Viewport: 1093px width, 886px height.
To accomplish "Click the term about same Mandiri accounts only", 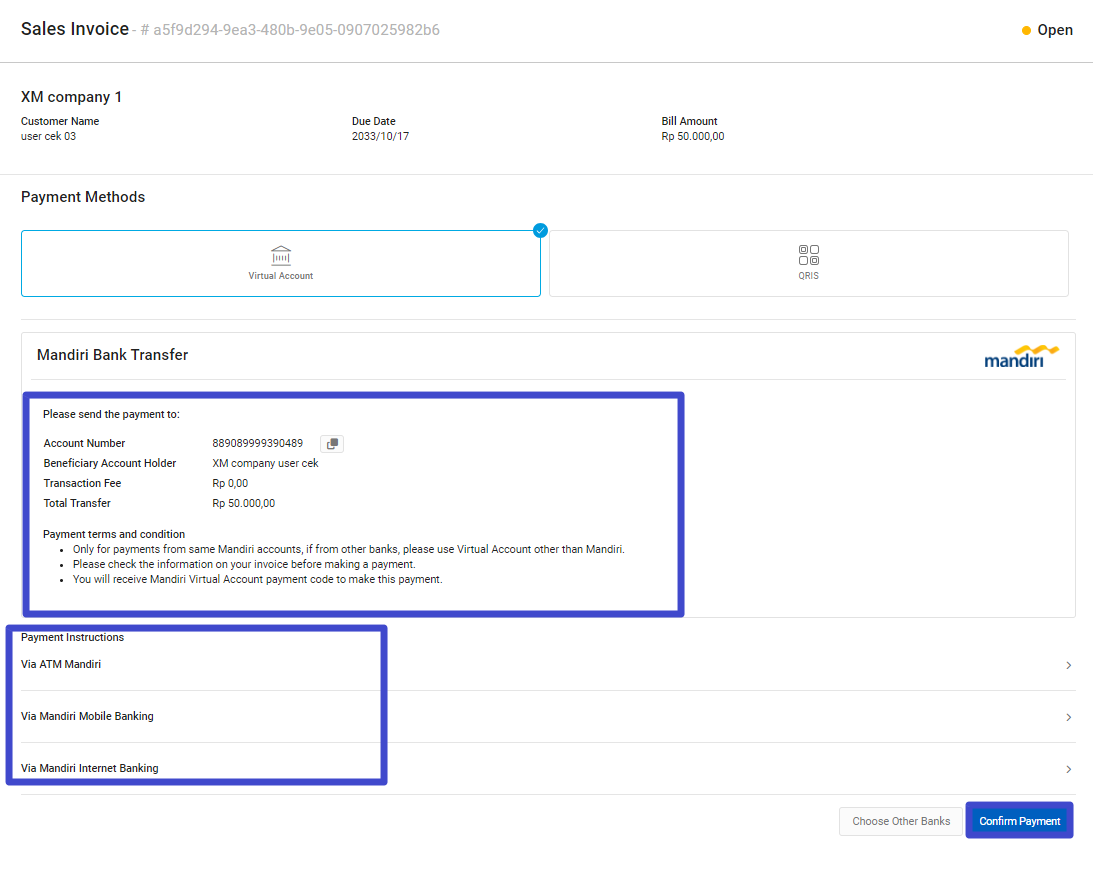I will [x=349, y=549].
